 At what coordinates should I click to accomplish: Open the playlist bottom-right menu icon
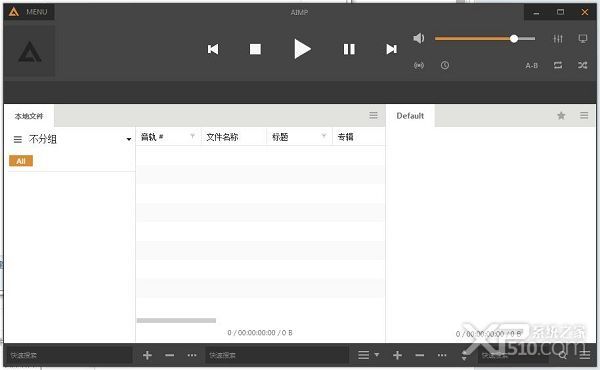pyautogui.click(x=585, y=355)
